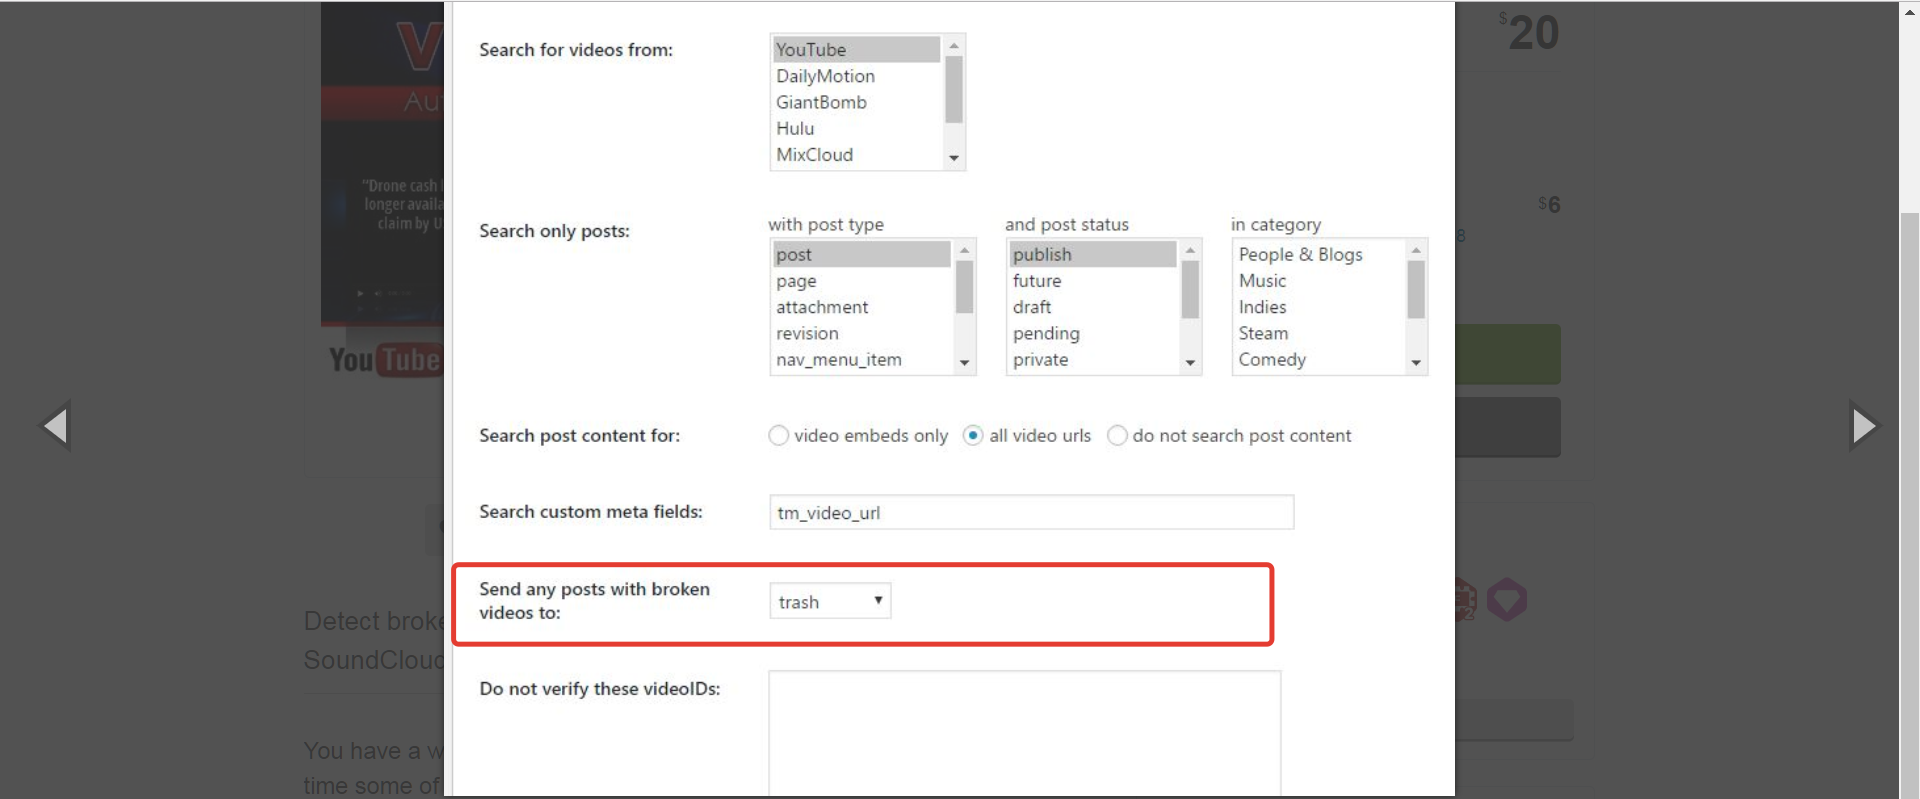Image resolution: width=1920 pixels, height=799 pixels.
Task: Click the next image right arrow
Action: tap(1863, 426)
